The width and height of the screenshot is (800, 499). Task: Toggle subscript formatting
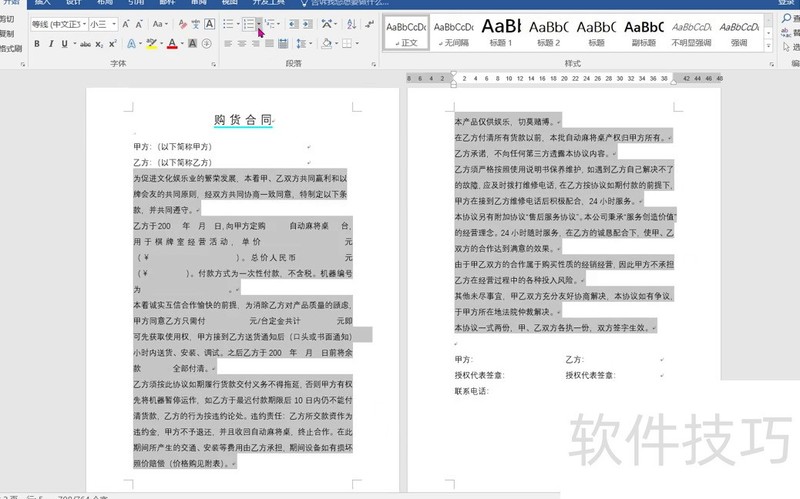(x=99, y=44)
